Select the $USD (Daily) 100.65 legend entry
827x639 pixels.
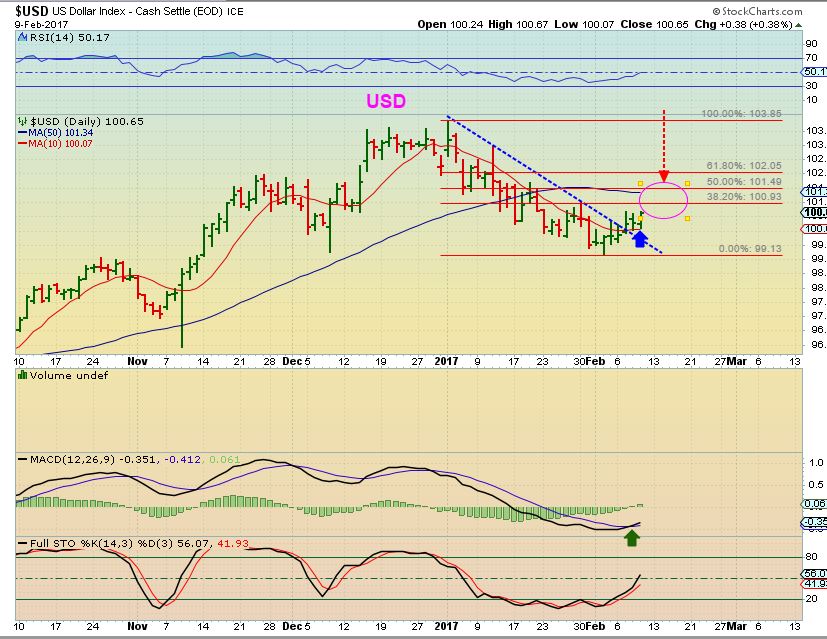(86, 121)
